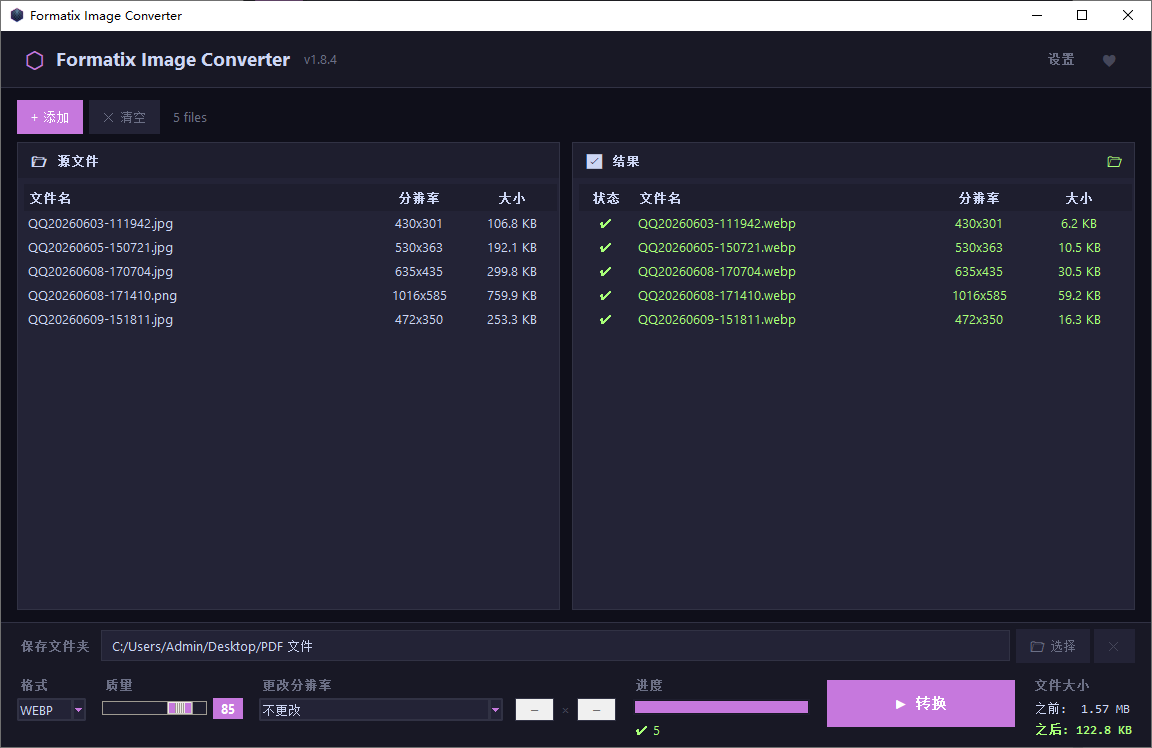Select result QQ20260608-171410.webp
Viewport: 1152px width, 748px height.
coord(853,295)
